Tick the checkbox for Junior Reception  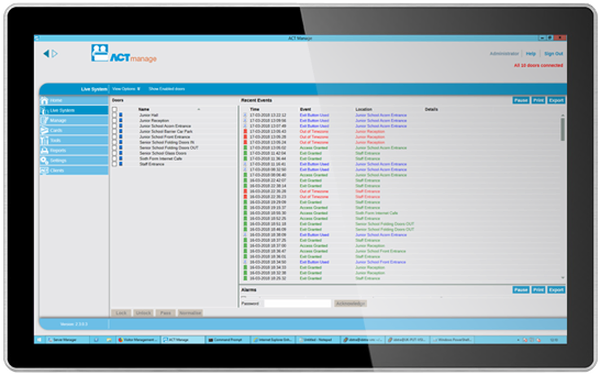(x=114, y=120)
